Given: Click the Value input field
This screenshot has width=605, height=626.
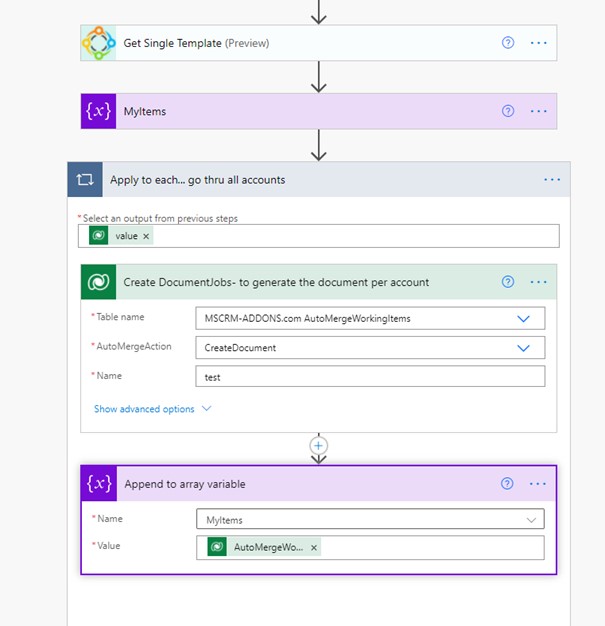Looking at the screenshot, I should 370,547.
